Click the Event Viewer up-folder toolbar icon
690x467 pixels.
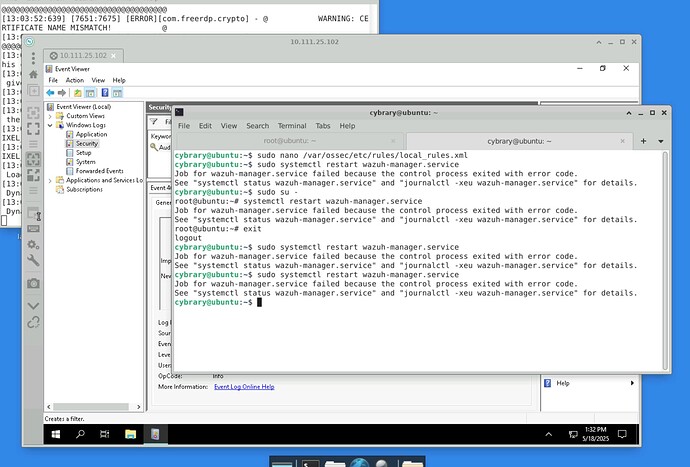[78, 92]
